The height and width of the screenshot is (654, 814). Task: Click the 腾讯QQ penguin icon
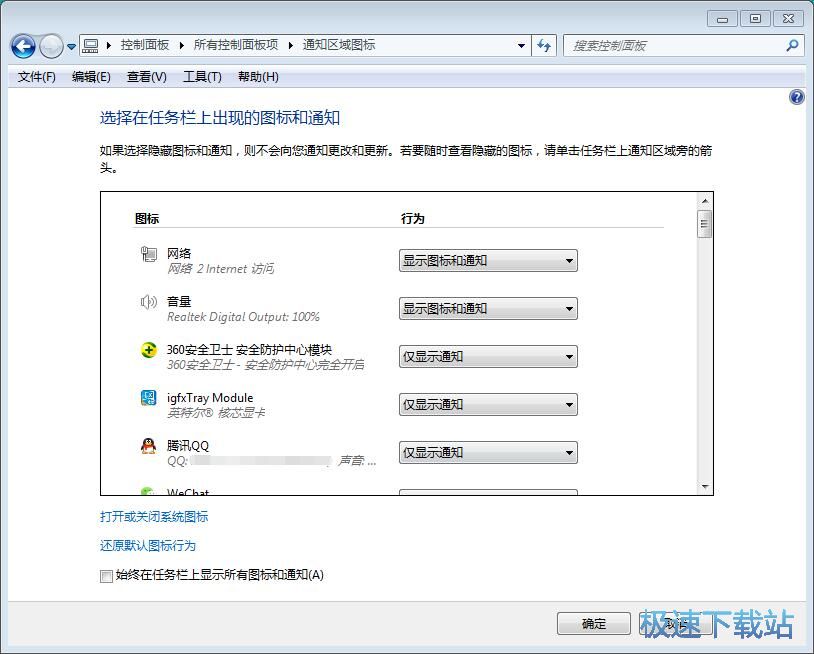pyautogui.click(x=148, y=446)
